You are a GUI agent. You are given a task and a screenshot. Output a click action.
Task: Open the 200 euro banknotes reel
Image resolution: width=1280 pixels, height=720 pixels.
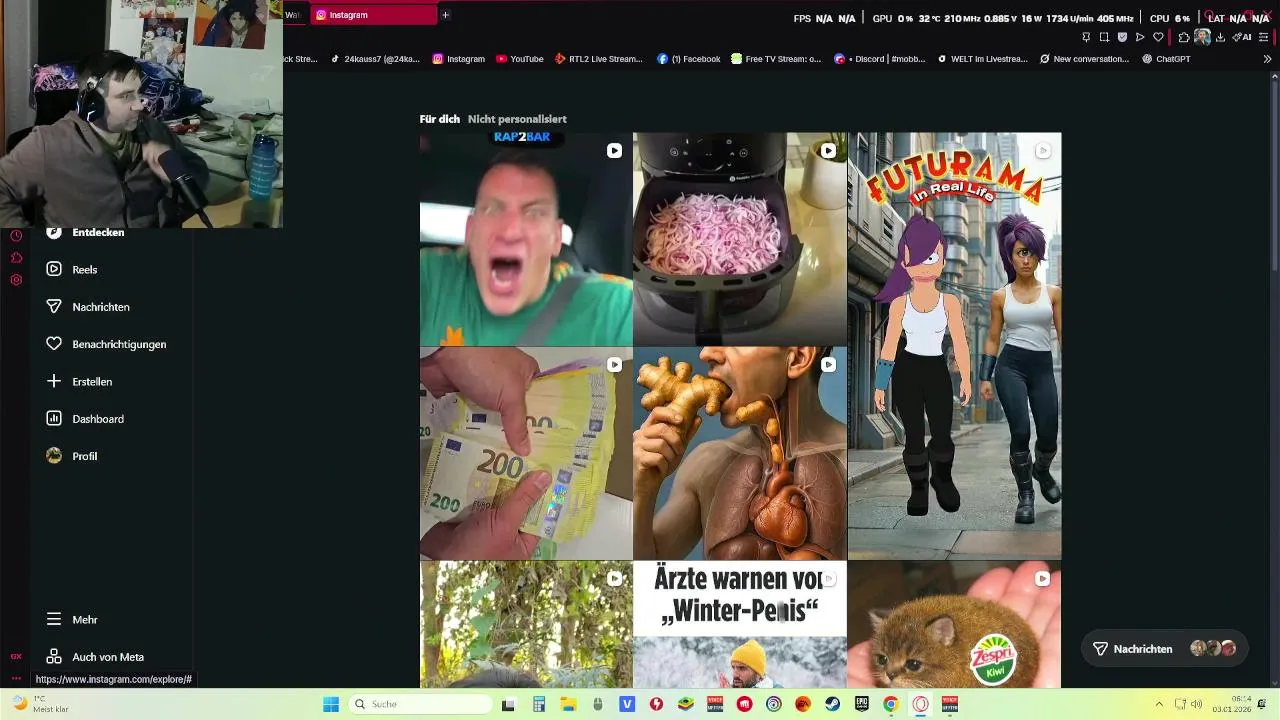pyautogui.click(x=526, y=453)
